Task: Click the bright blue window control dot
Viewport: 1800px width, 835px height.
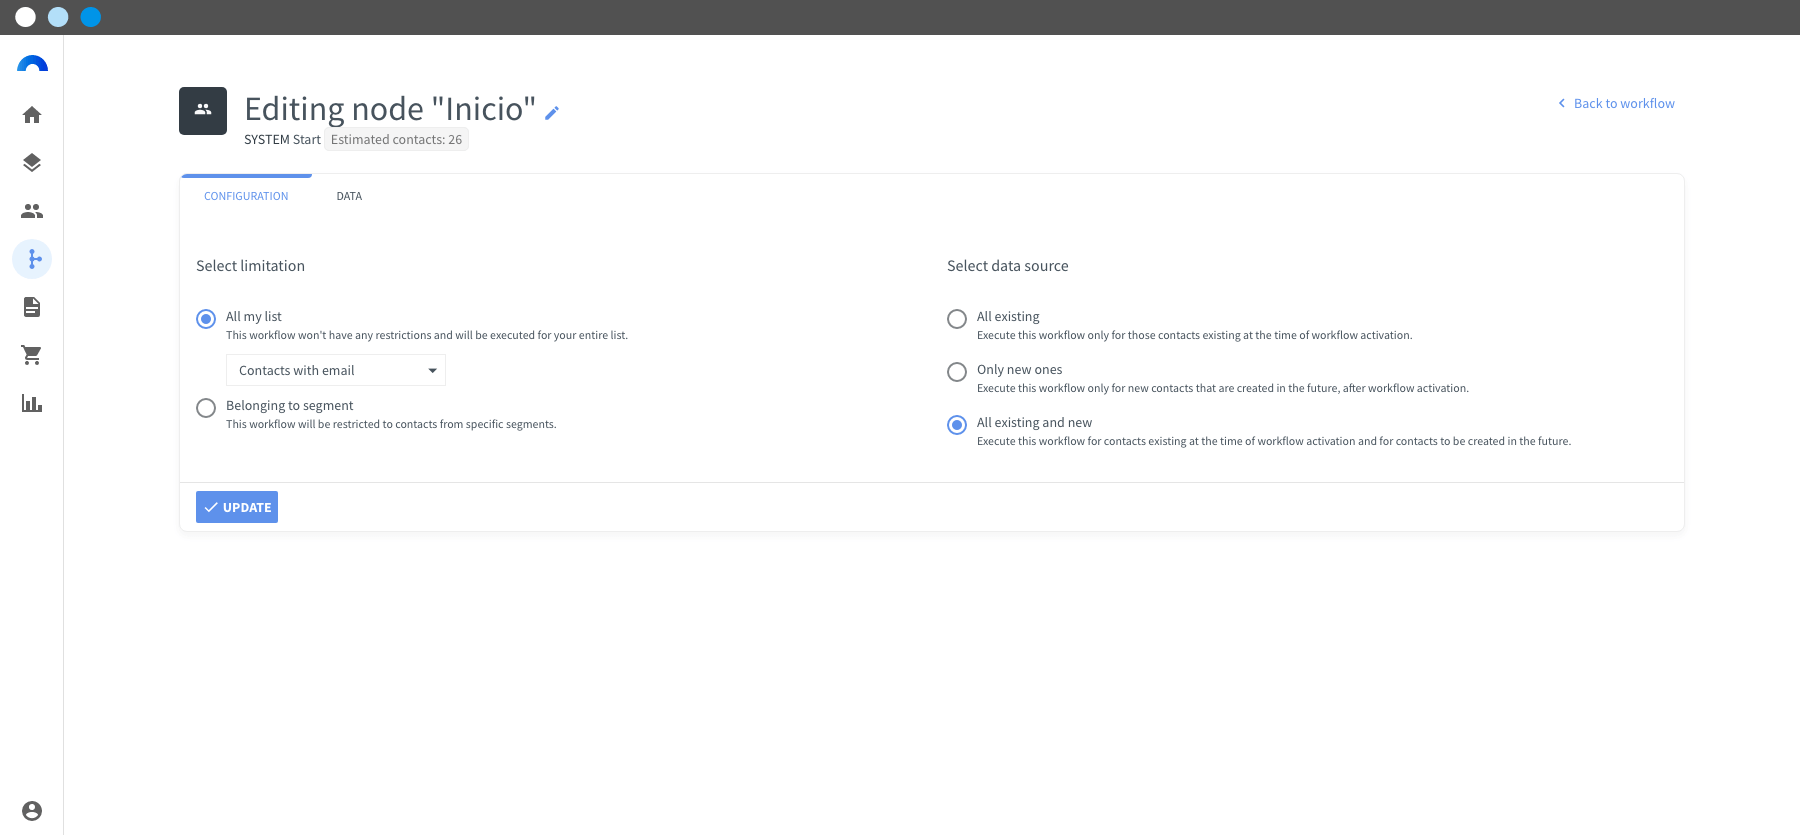Action: [x=91, y=17]
